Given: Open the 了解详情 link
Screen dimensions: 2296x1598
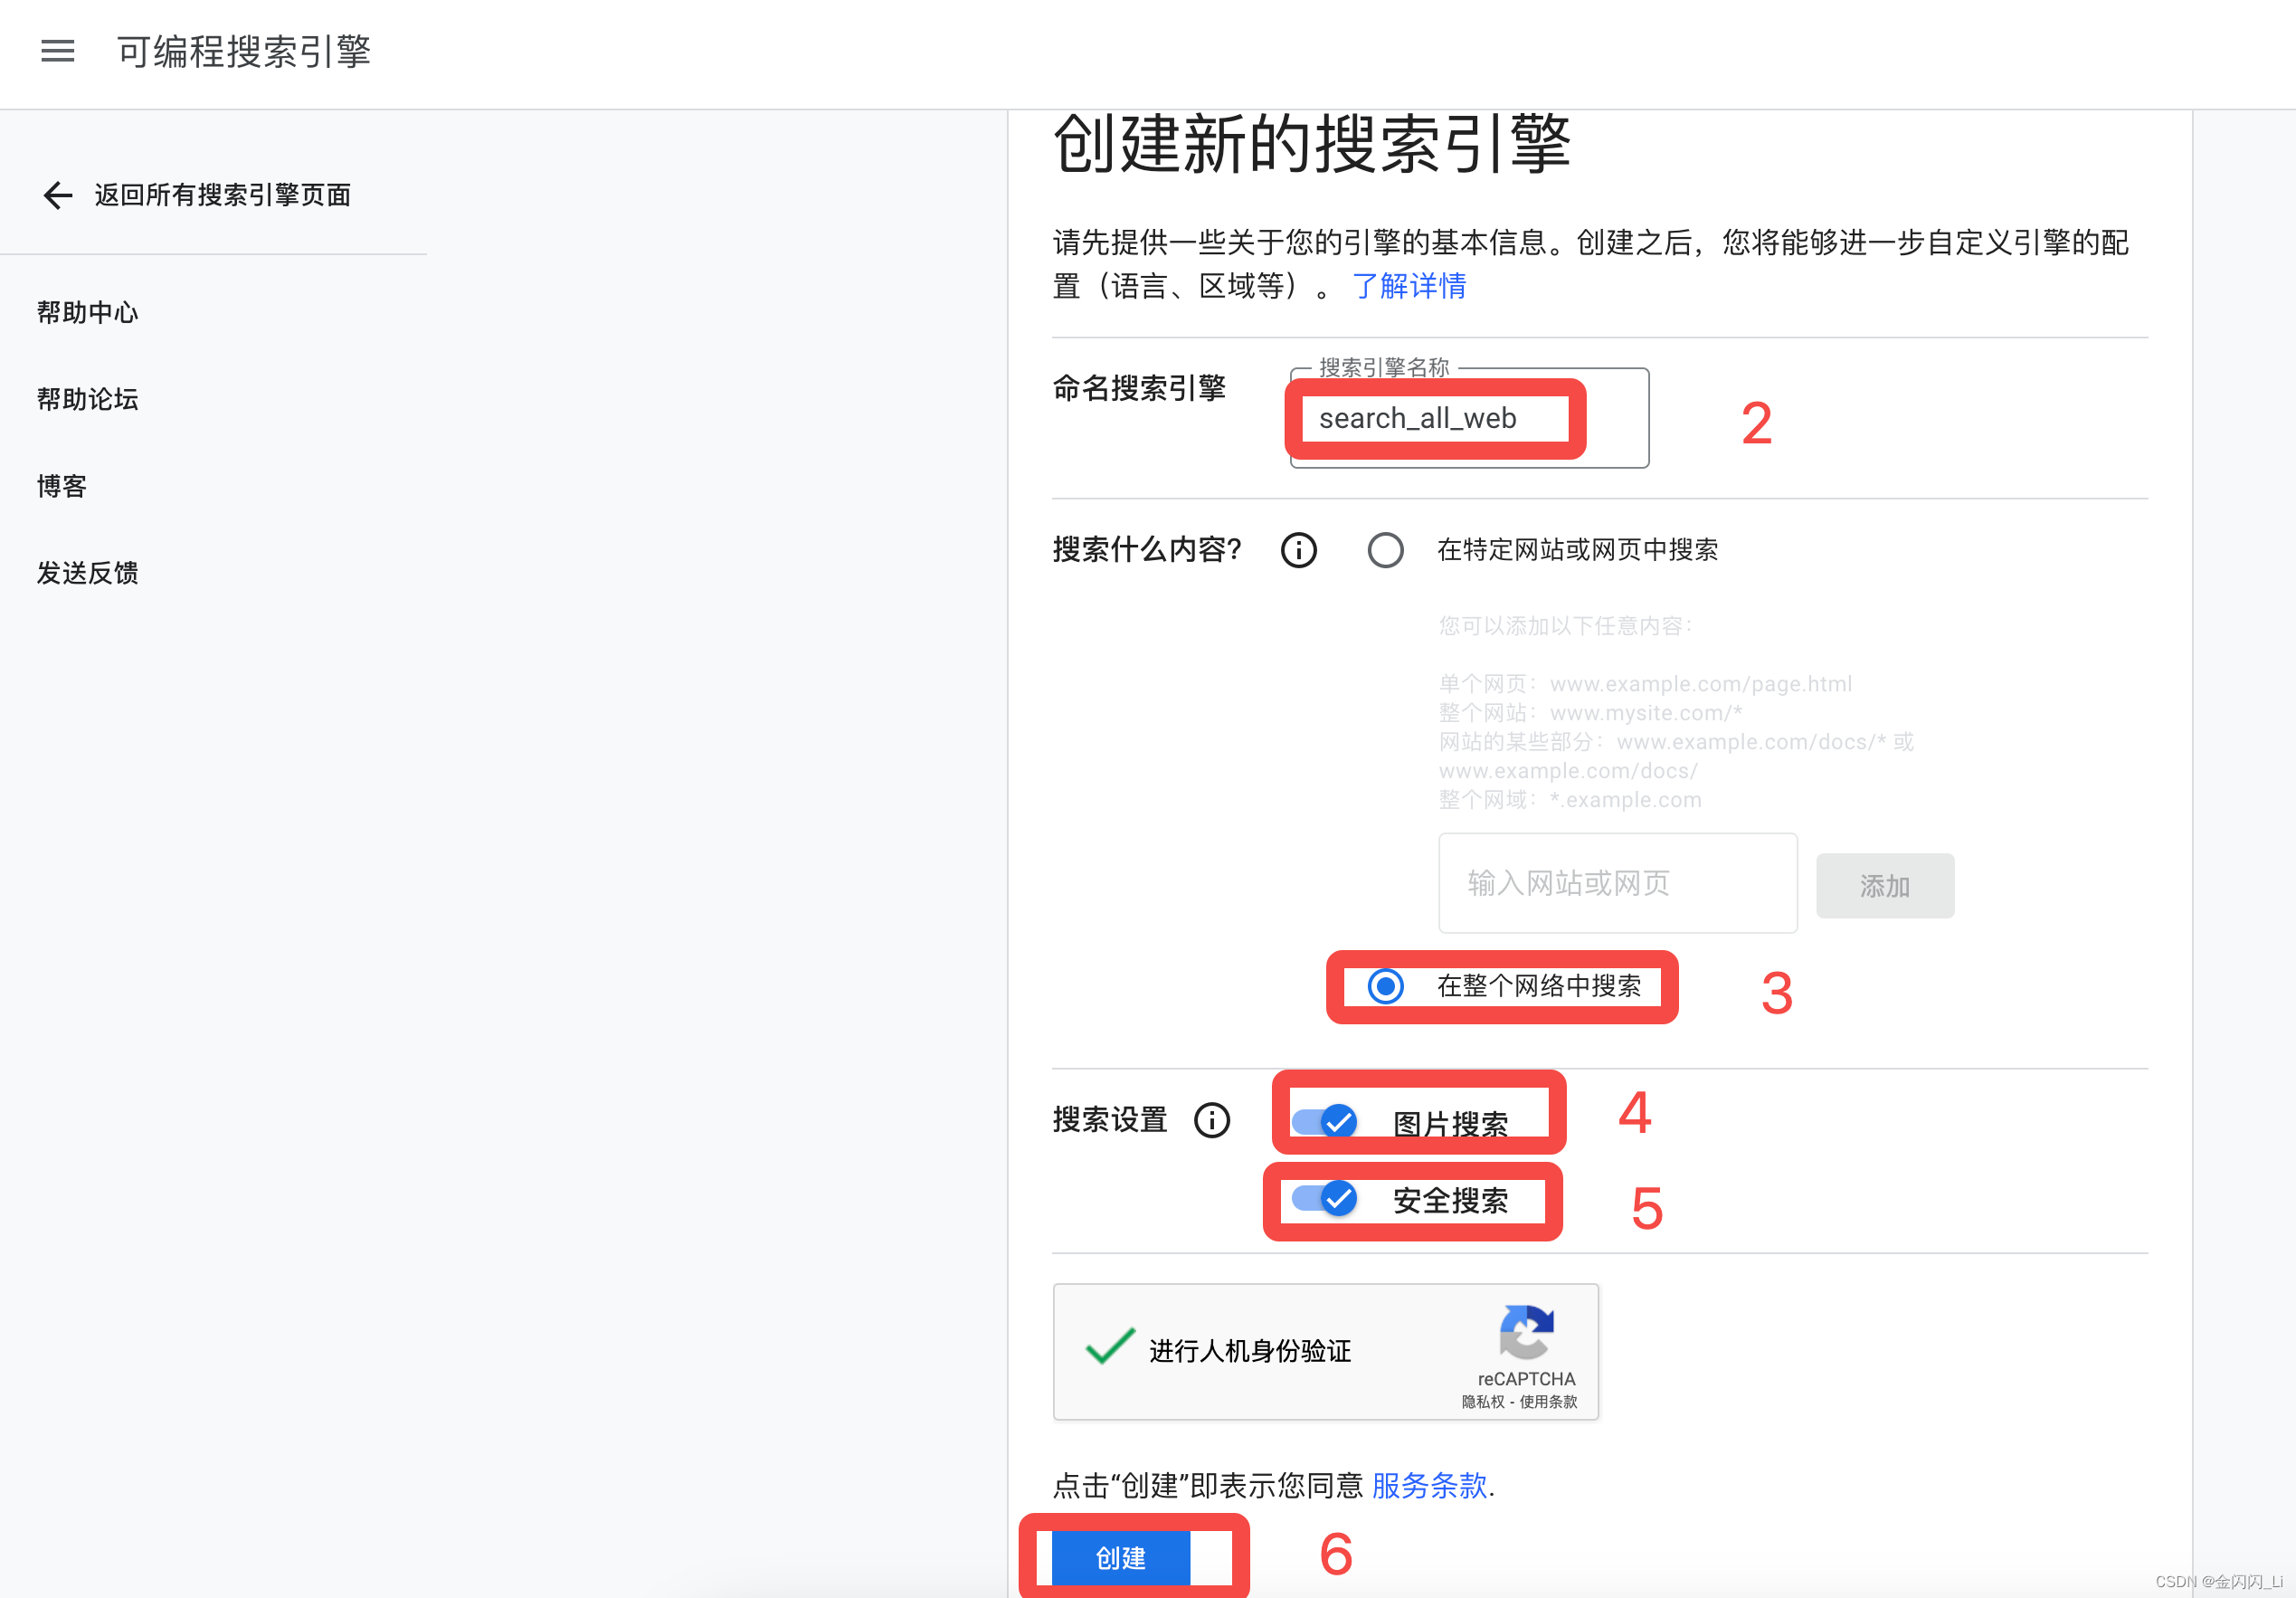Looking at the screenshot, I should click(1409, 287).
